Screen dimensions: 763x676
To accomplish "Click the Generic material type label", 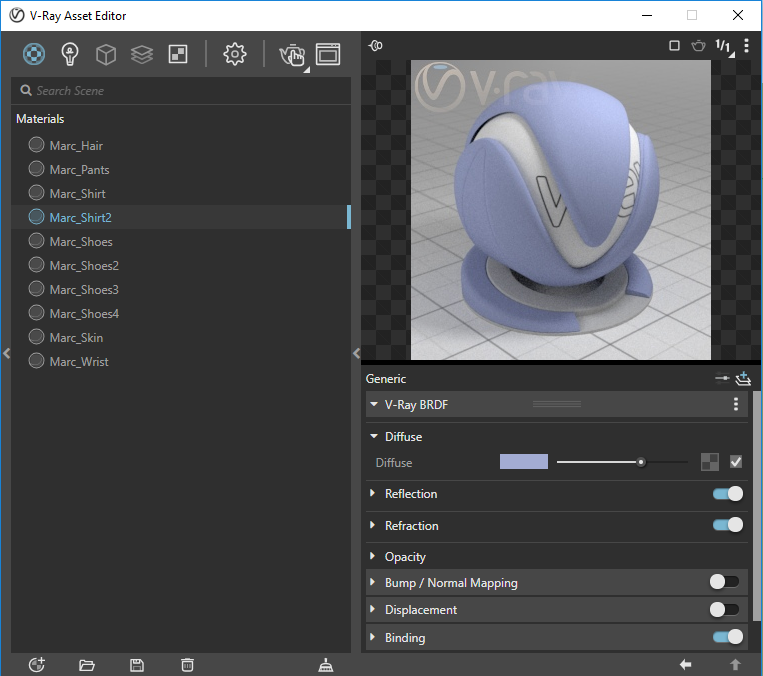I will [x=385, y=379].
